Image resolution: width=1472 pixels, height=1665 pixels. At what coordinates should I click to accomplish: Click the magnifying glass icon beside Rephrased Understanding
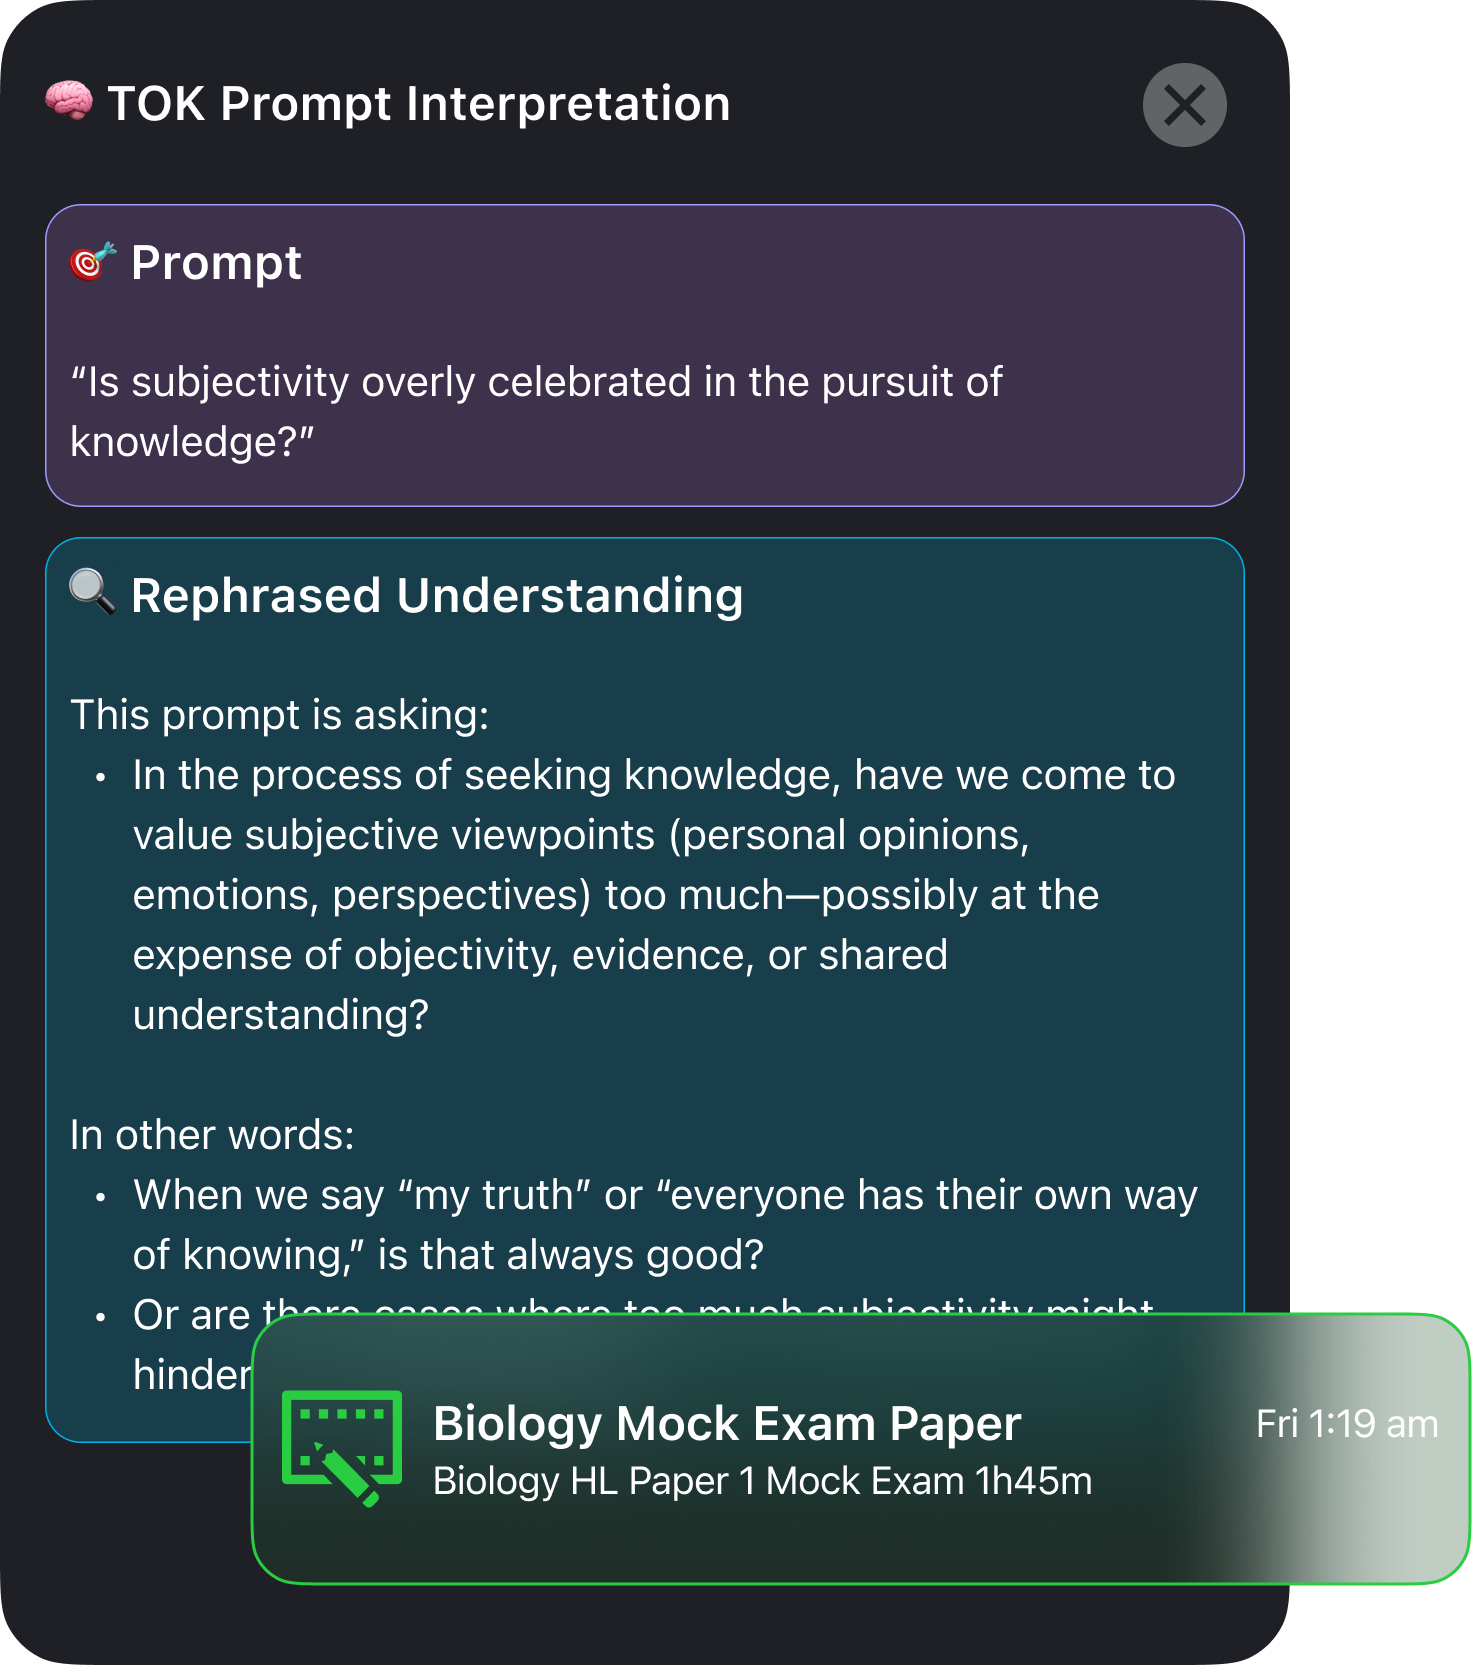93,593
